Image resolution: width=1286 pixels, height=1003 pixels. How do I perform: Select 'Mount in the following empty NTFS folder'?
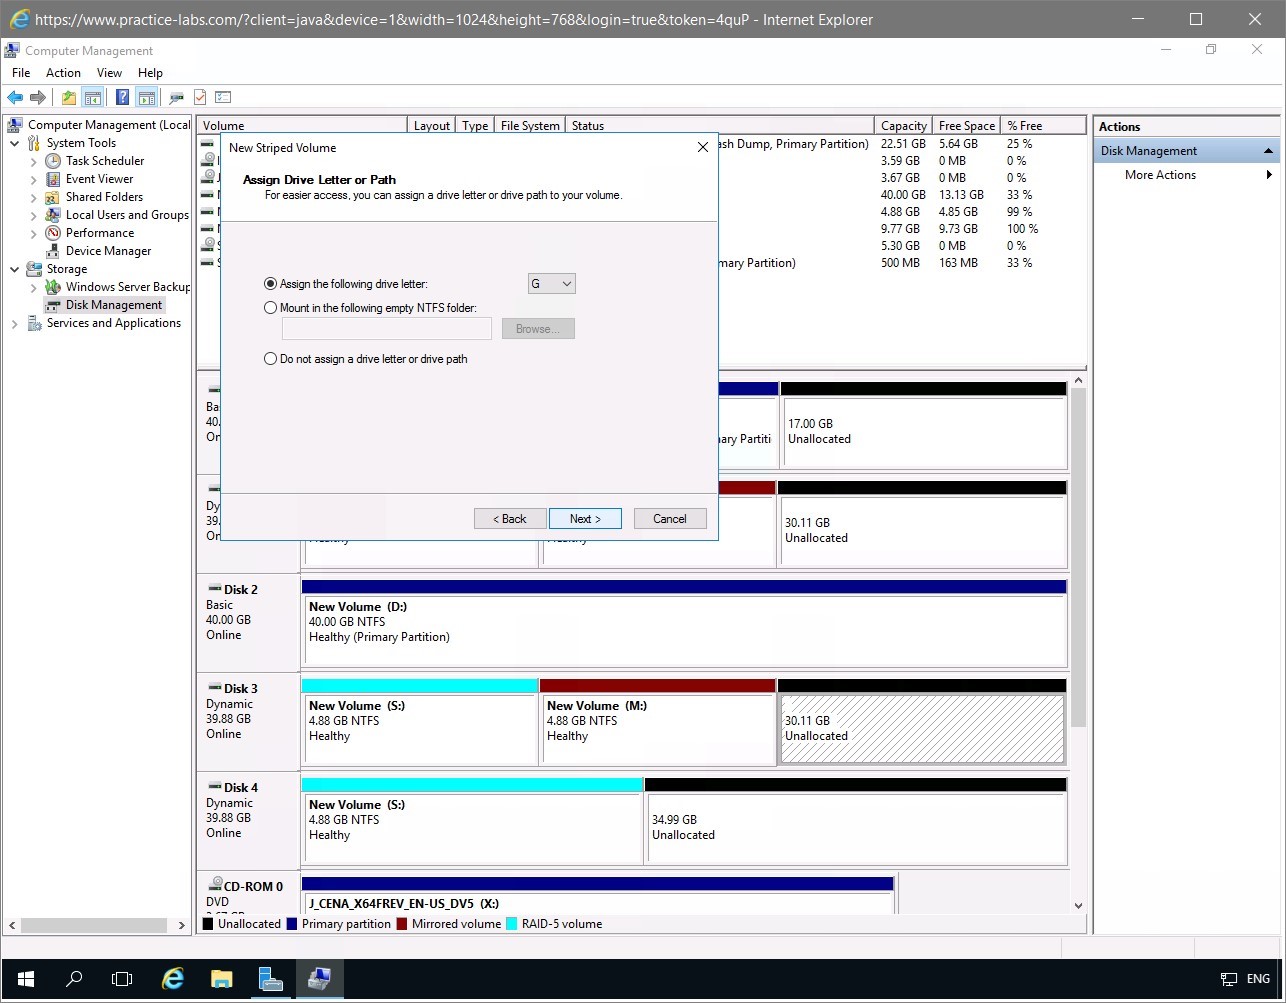pyautogui.click(x=270, y=308)
